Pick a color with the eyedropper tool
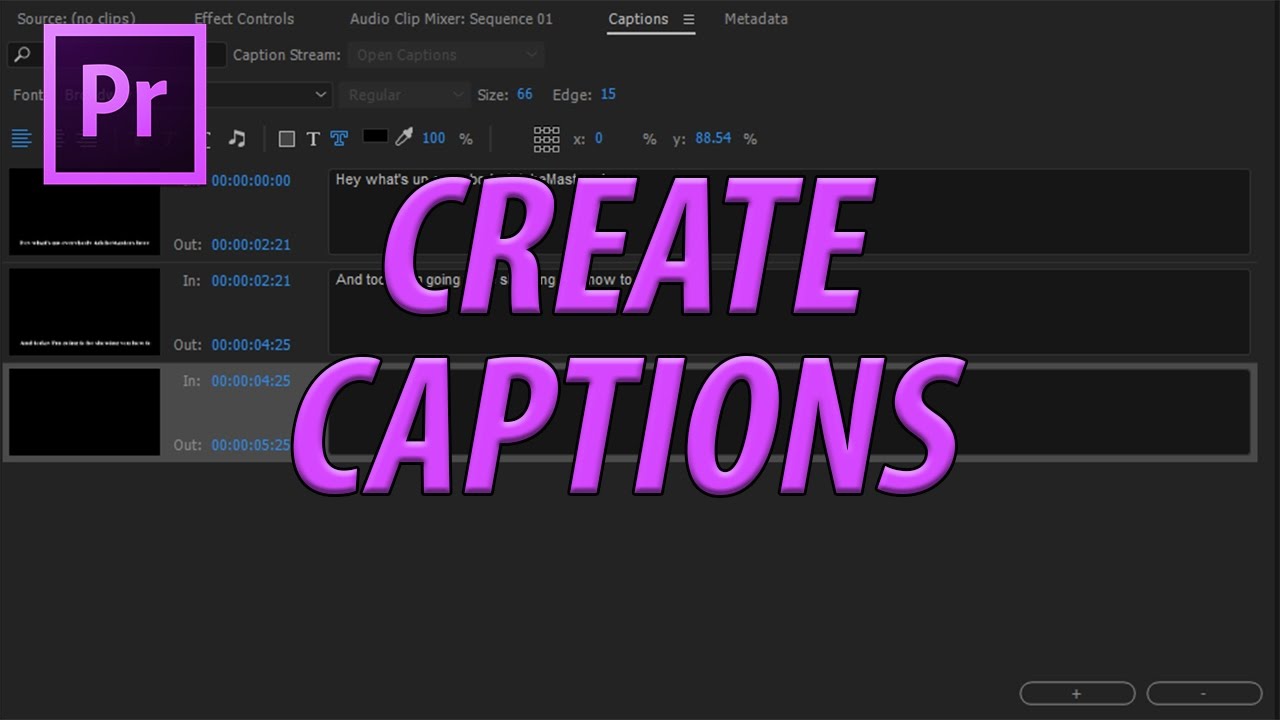Viewport: 1280px width, 720px height. coord(403,138)
